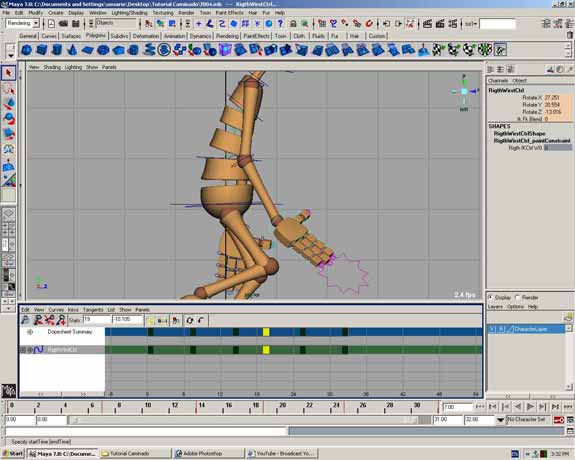
Task: Toggle CharacterLayer R display type box
Action: click(501, 329)
